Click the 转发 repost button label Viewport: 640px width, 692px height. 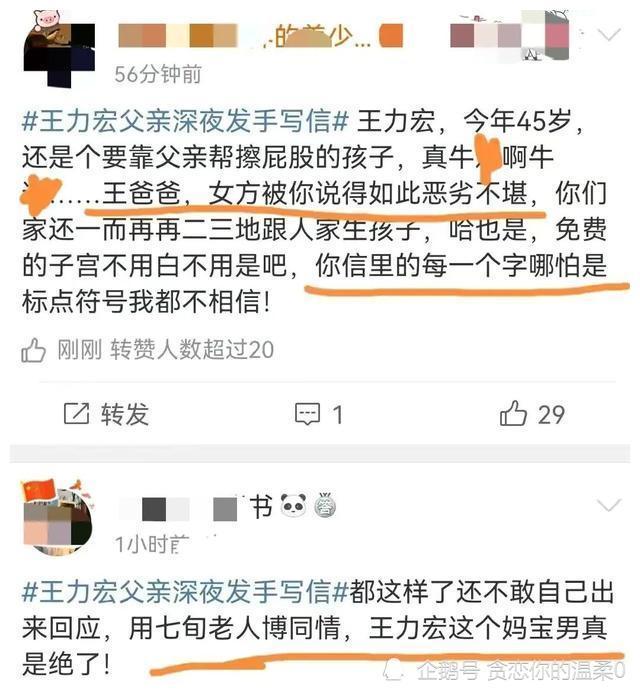125,414
